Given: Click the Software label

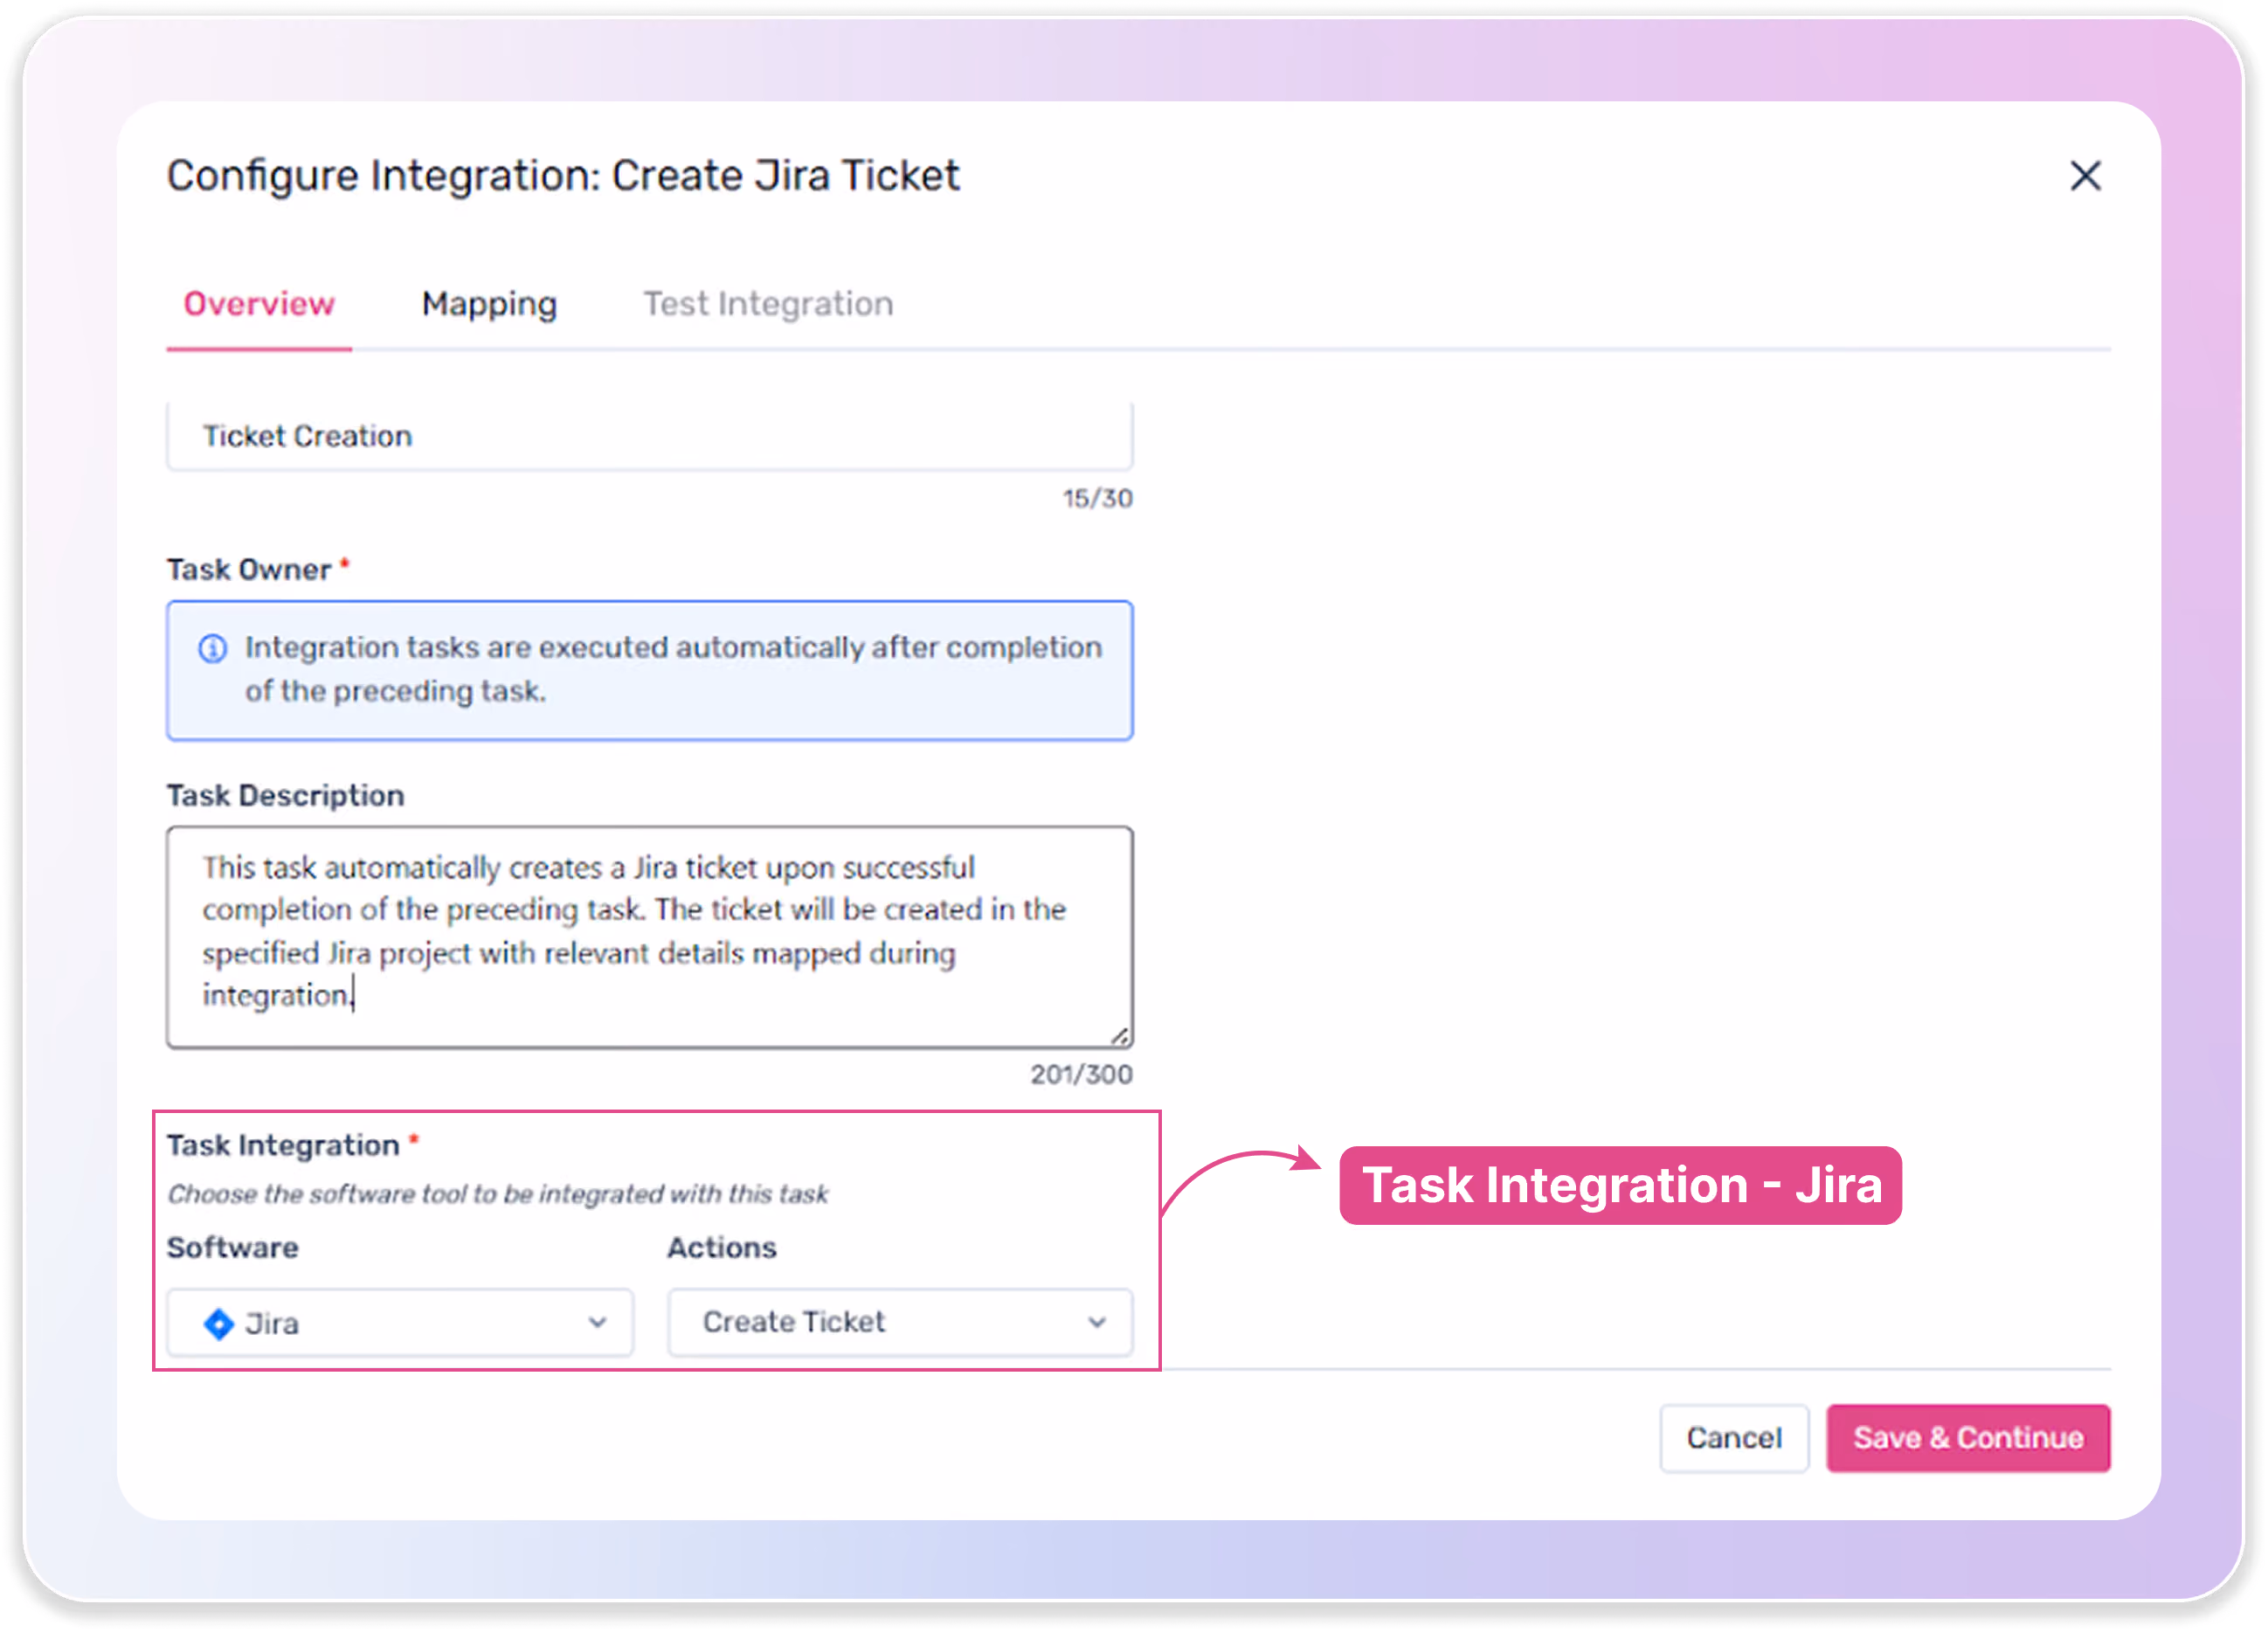Looking at the screenshot, I should pyautogui.click(x=233, y=1248).
